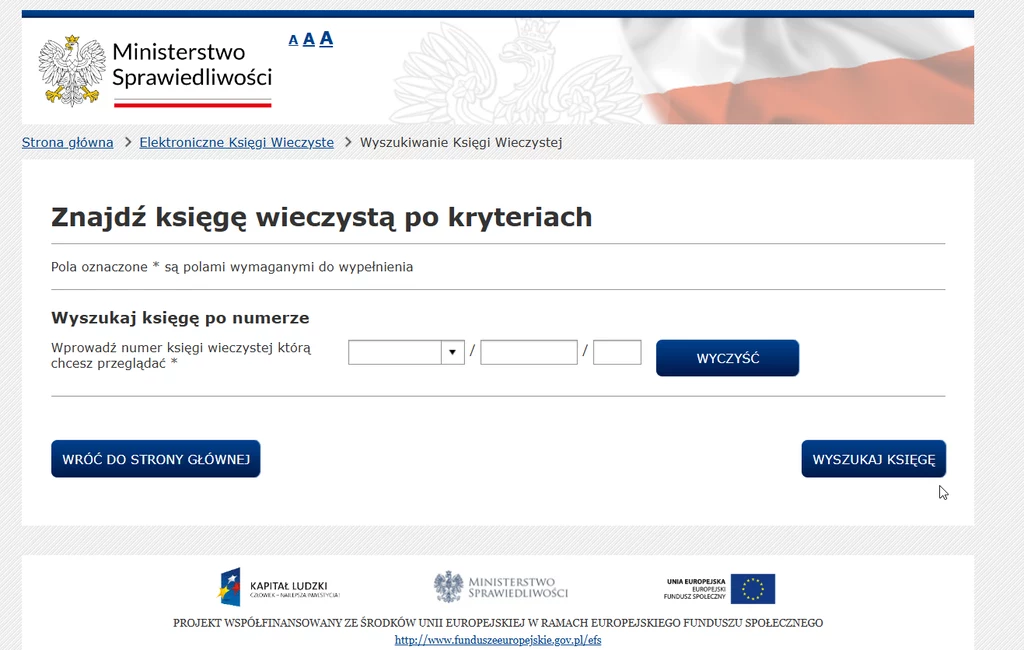Open the funduszeeuropejskie.gov.pl/efs link
Image resolution: width=1024 pixels, height=650 pixels.
pos(498,640)
